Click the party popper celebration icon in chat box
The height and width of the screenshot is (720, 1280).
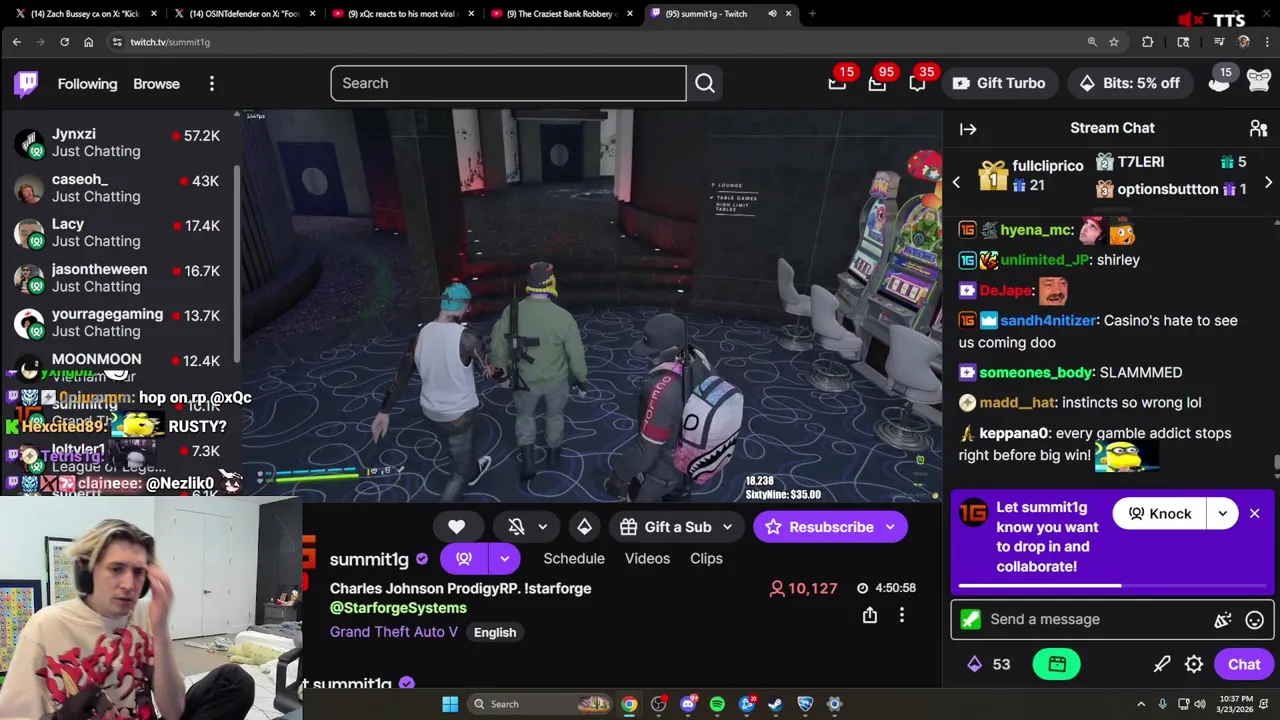tap(1223, 620)
